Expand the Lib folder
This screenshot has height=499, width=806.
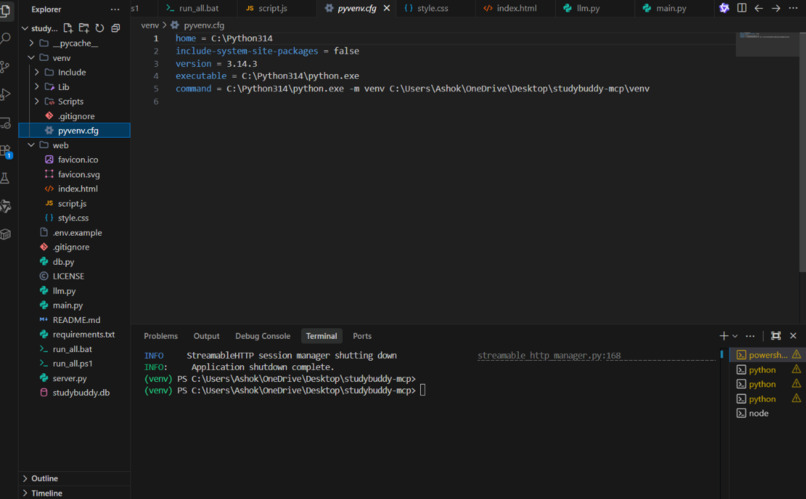pos(36,87)
